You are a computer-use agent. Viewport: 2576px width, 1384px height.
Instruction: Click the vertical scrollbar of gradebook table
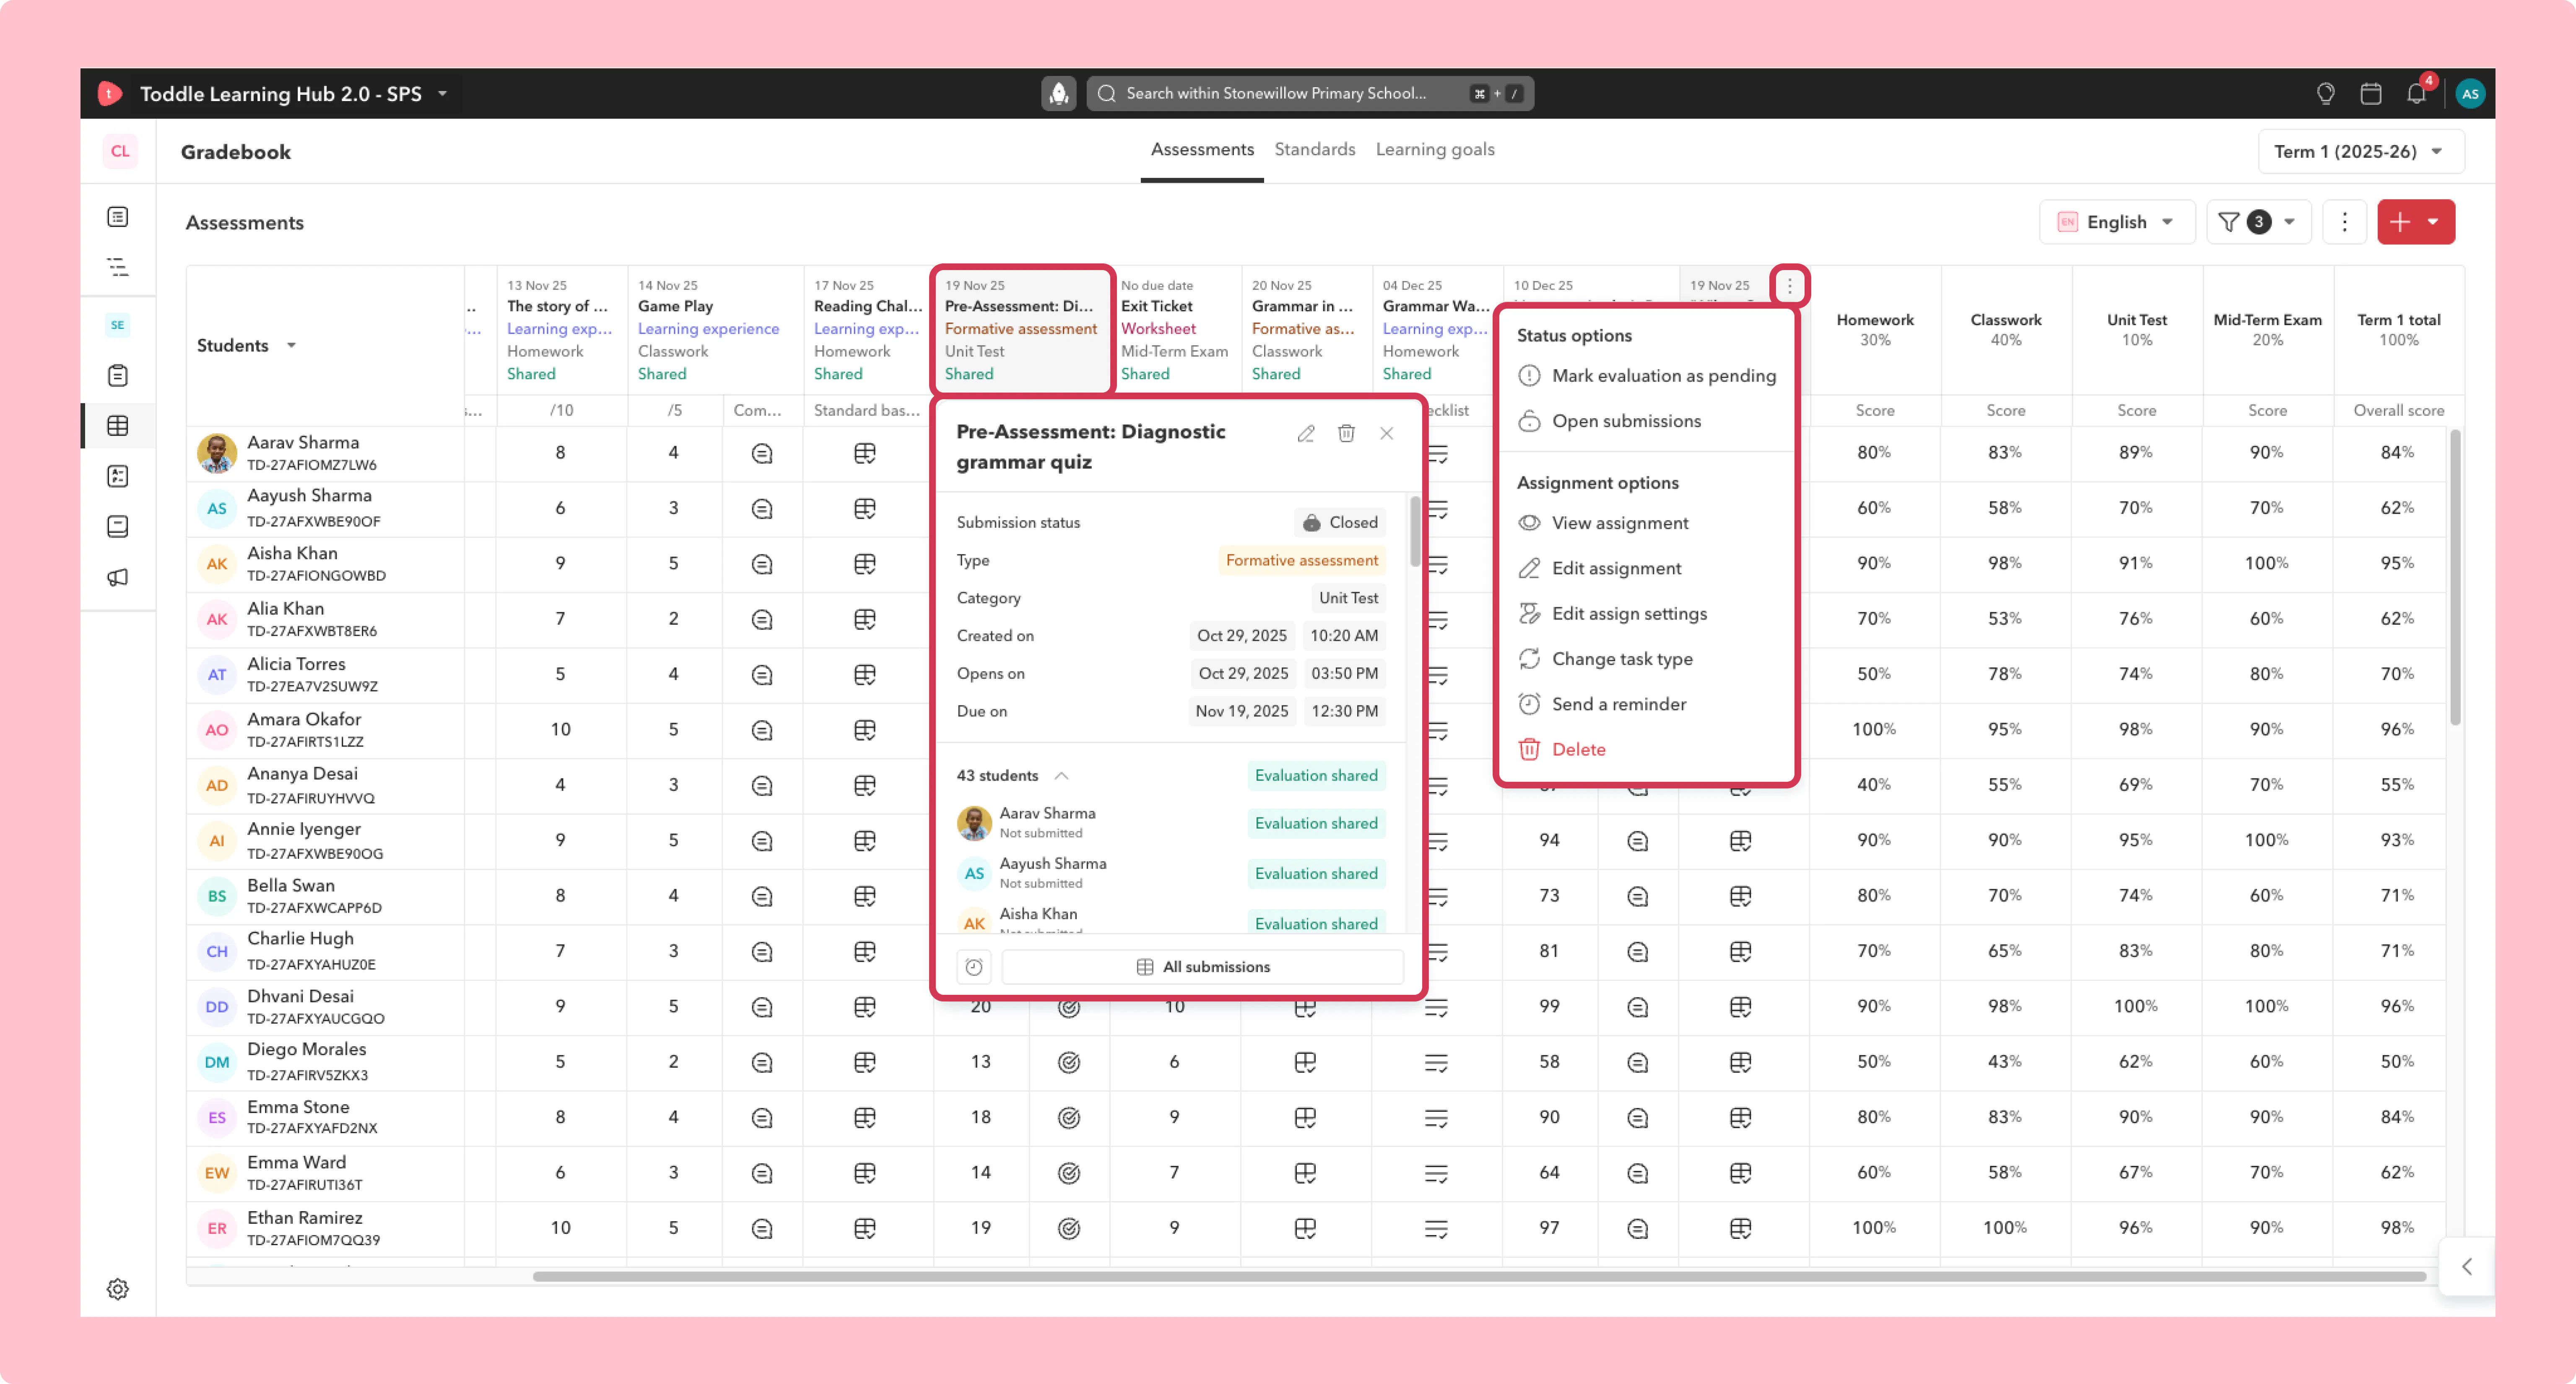click(2455, 578)
